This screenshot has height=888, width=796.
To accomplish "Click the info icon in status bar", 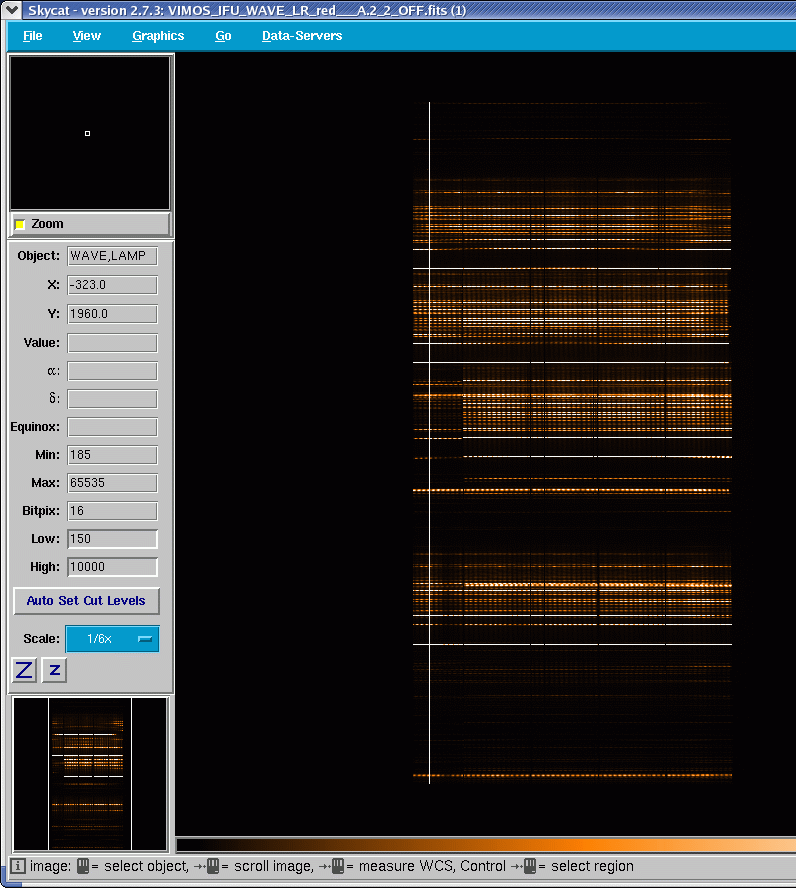I will pyautogui.click(x=18, y=866).
